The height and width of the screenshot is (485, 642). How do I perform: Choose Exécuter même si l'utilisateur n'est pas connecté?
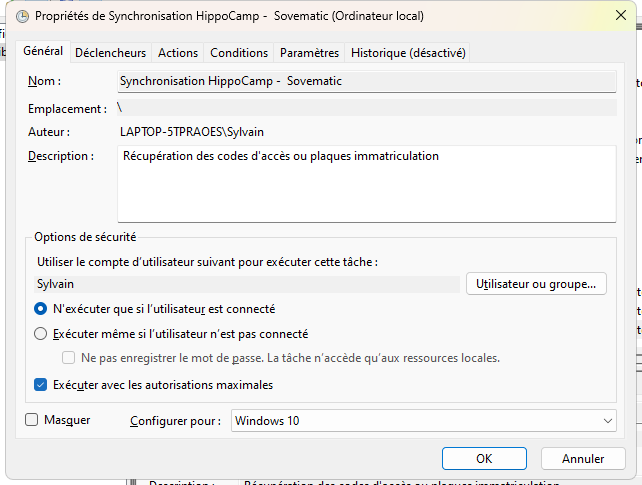tap(41, 334)
